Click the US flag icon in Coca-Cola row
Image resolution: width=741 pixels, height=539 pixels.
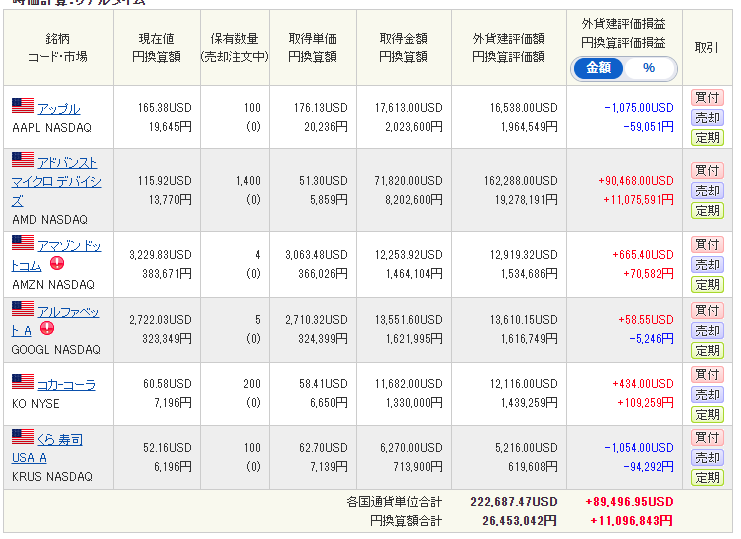pyautogui.click(x=23, y=383)
